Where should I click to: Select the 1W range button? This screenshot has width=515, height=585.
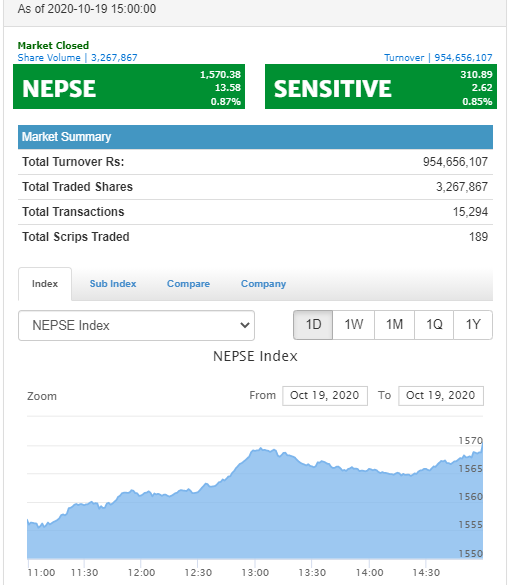coord(353,325)
